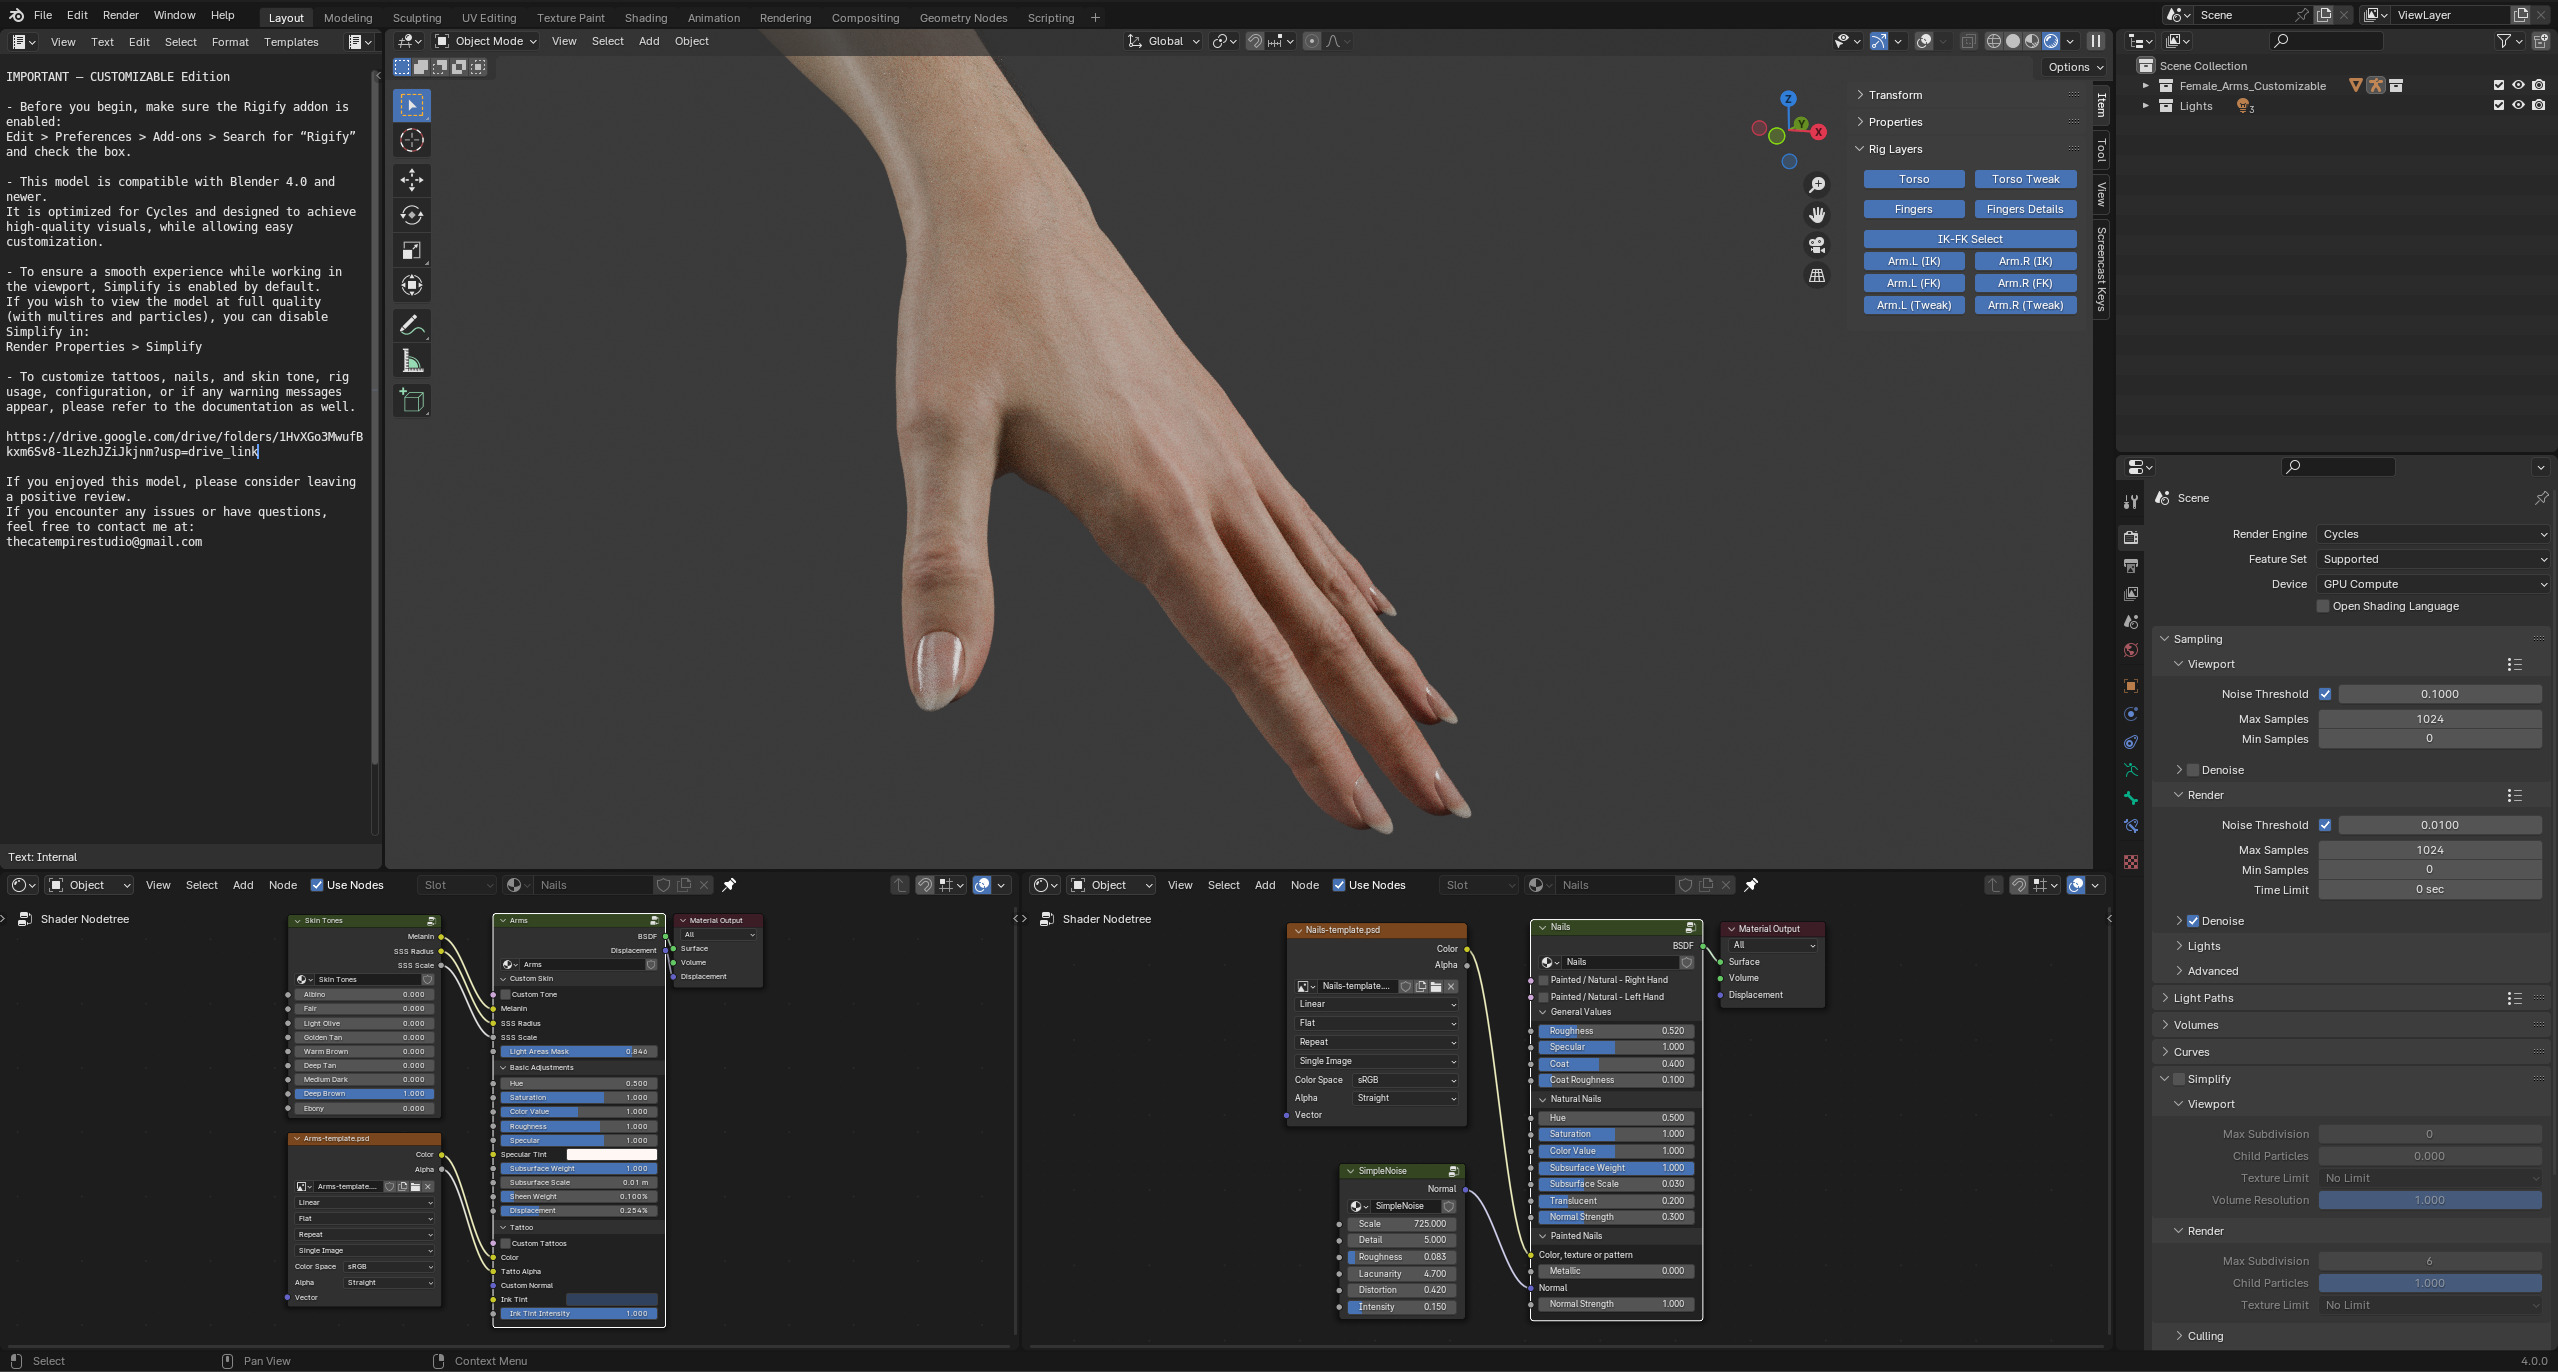Switch to wireframe viewport shading
This screenshot has width=2558, height=1372.
tap(1993, 41)
